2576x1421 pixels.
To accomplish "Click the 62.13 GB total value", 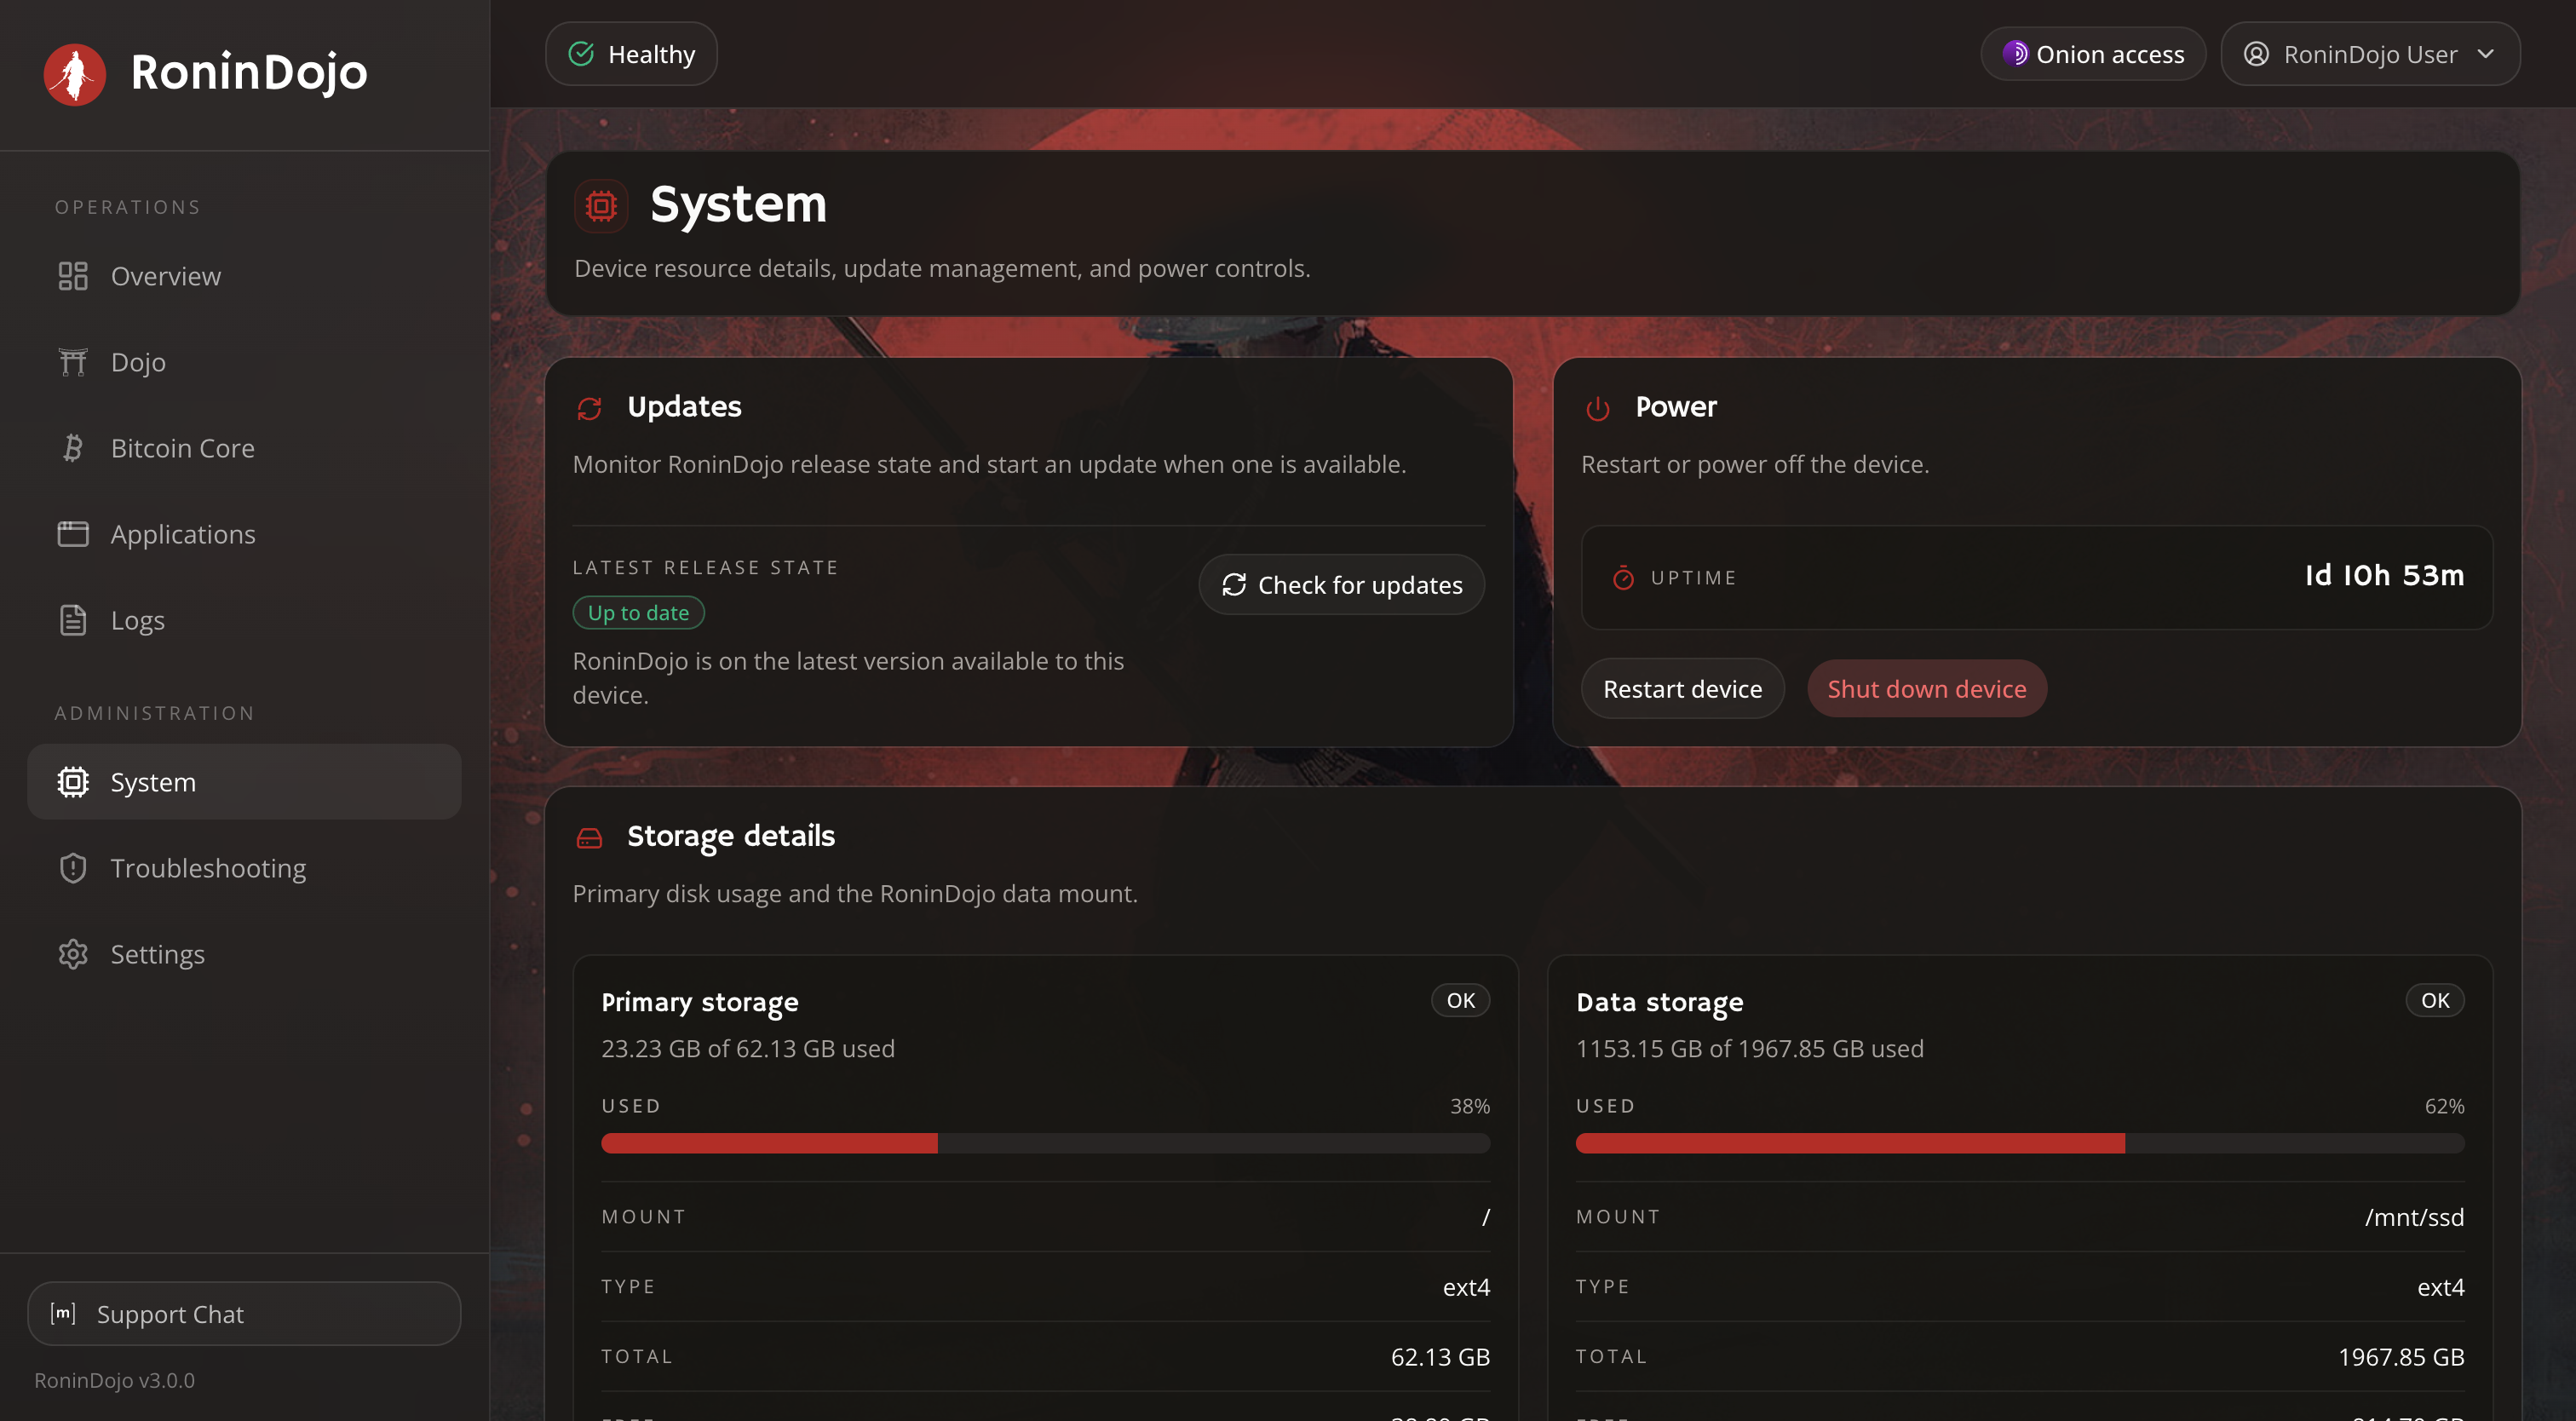I will [1440, 1357].
